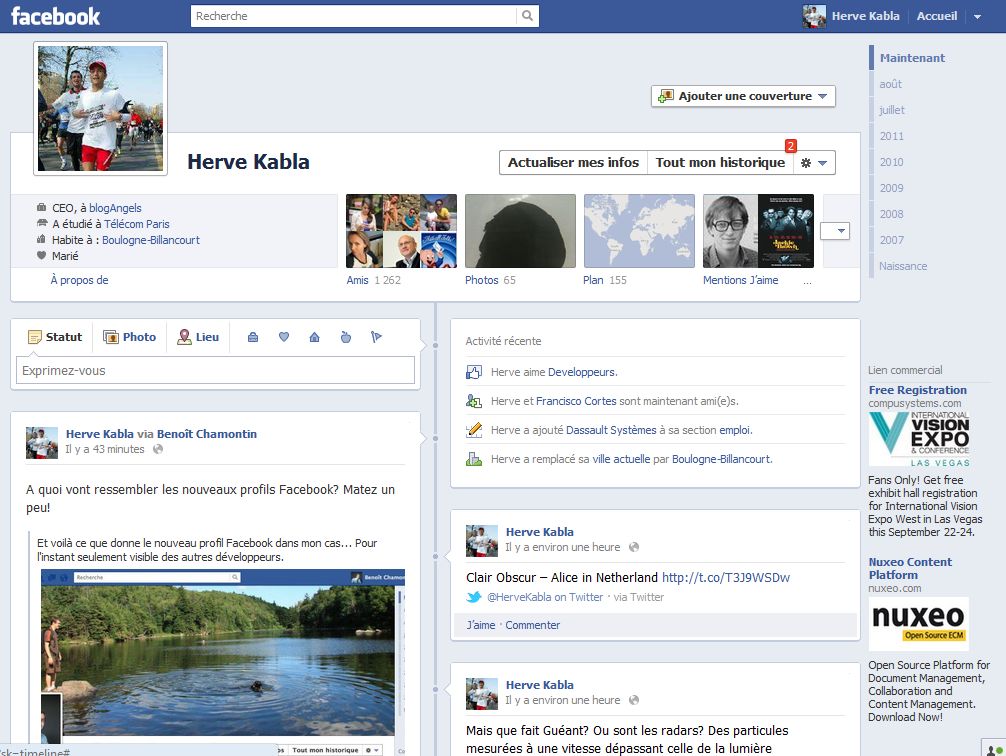This screenshot has width=1006, height=756.
Task: Open the Plan map thumbnail
Action: pyautogui.click(x=639, y=231)
